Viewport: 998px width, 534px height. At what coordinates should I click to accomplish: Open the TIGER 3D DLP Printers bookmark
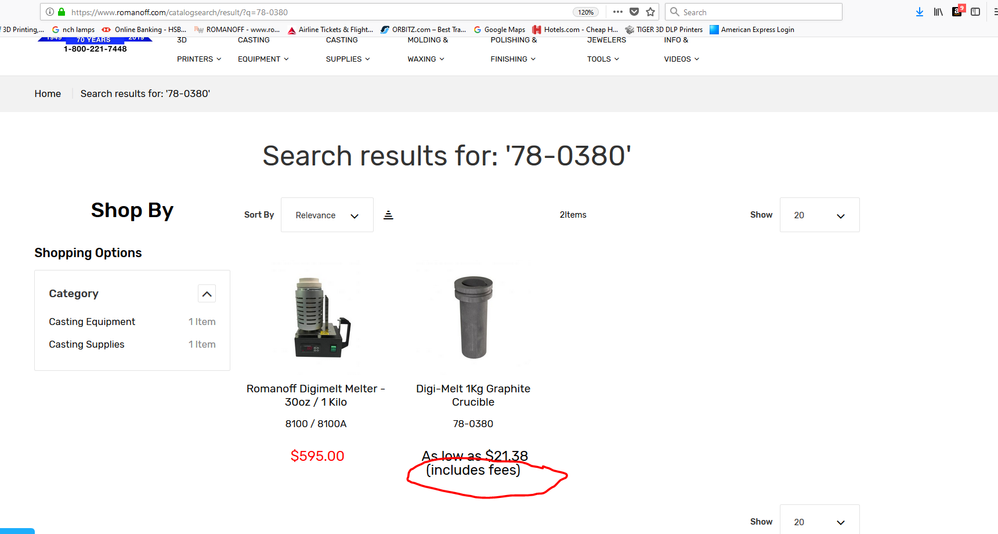[664, 29]
